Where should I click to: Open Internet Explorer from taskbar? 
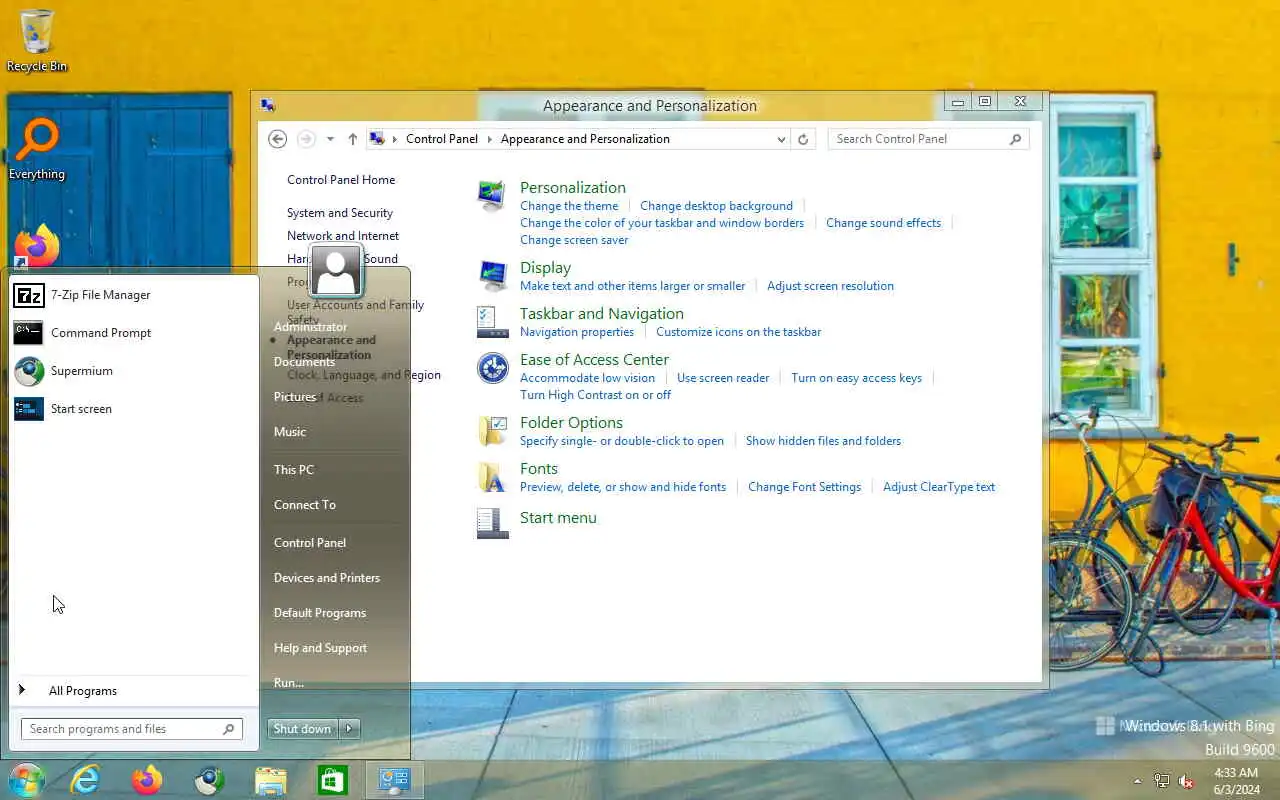click(86, 780)
